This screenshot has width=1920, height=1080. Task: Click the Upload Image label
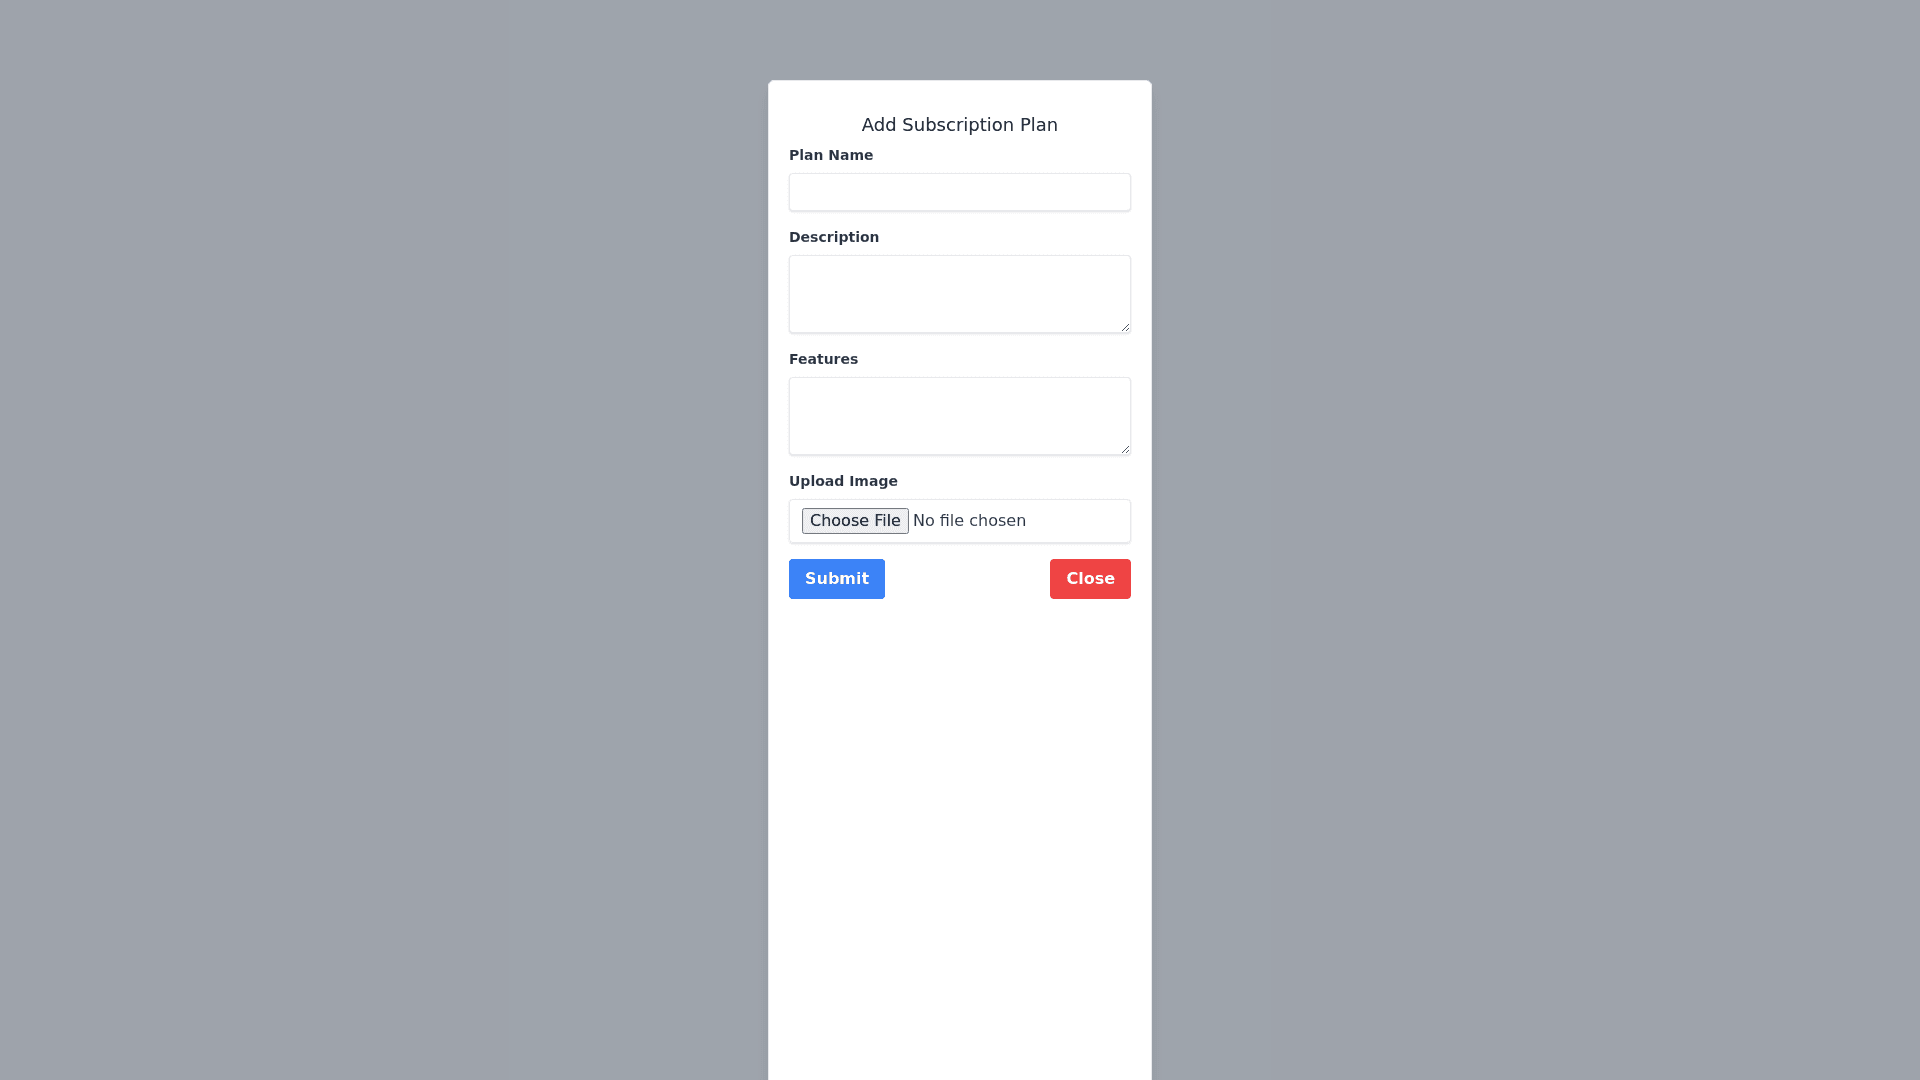pos(843,481)
